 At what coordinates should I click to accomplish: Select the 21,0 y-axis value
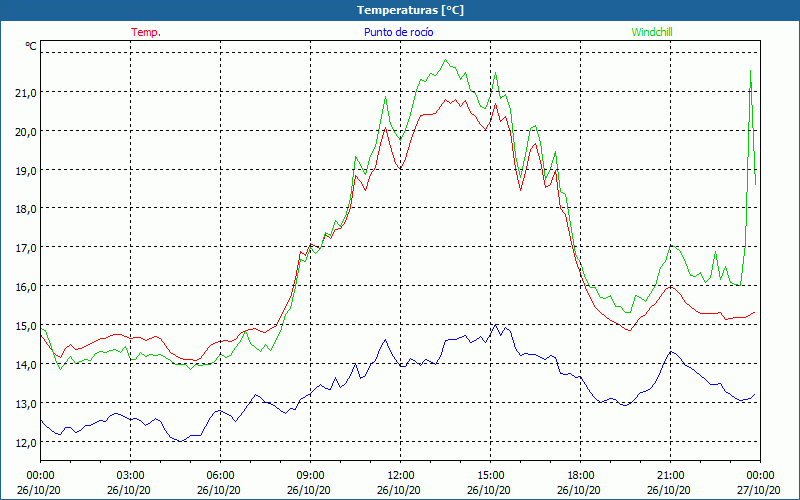28,92
